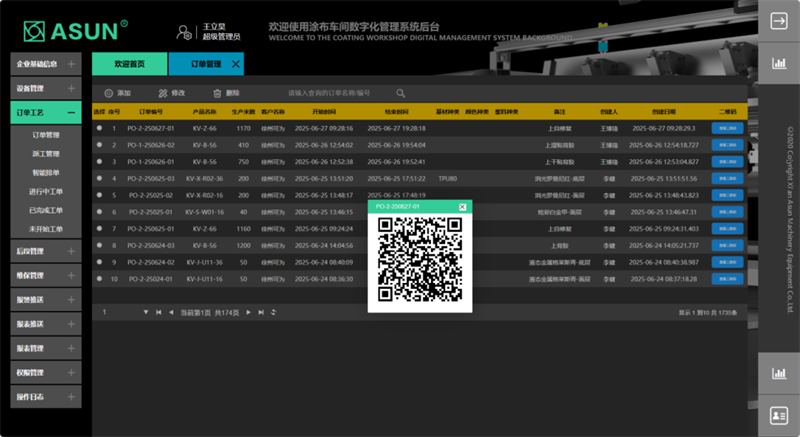Image resolution: width=800 pixels, height=437 pixels.
Task: Collapse the 订单工艺 sidebar section
Action: point(71,113)
